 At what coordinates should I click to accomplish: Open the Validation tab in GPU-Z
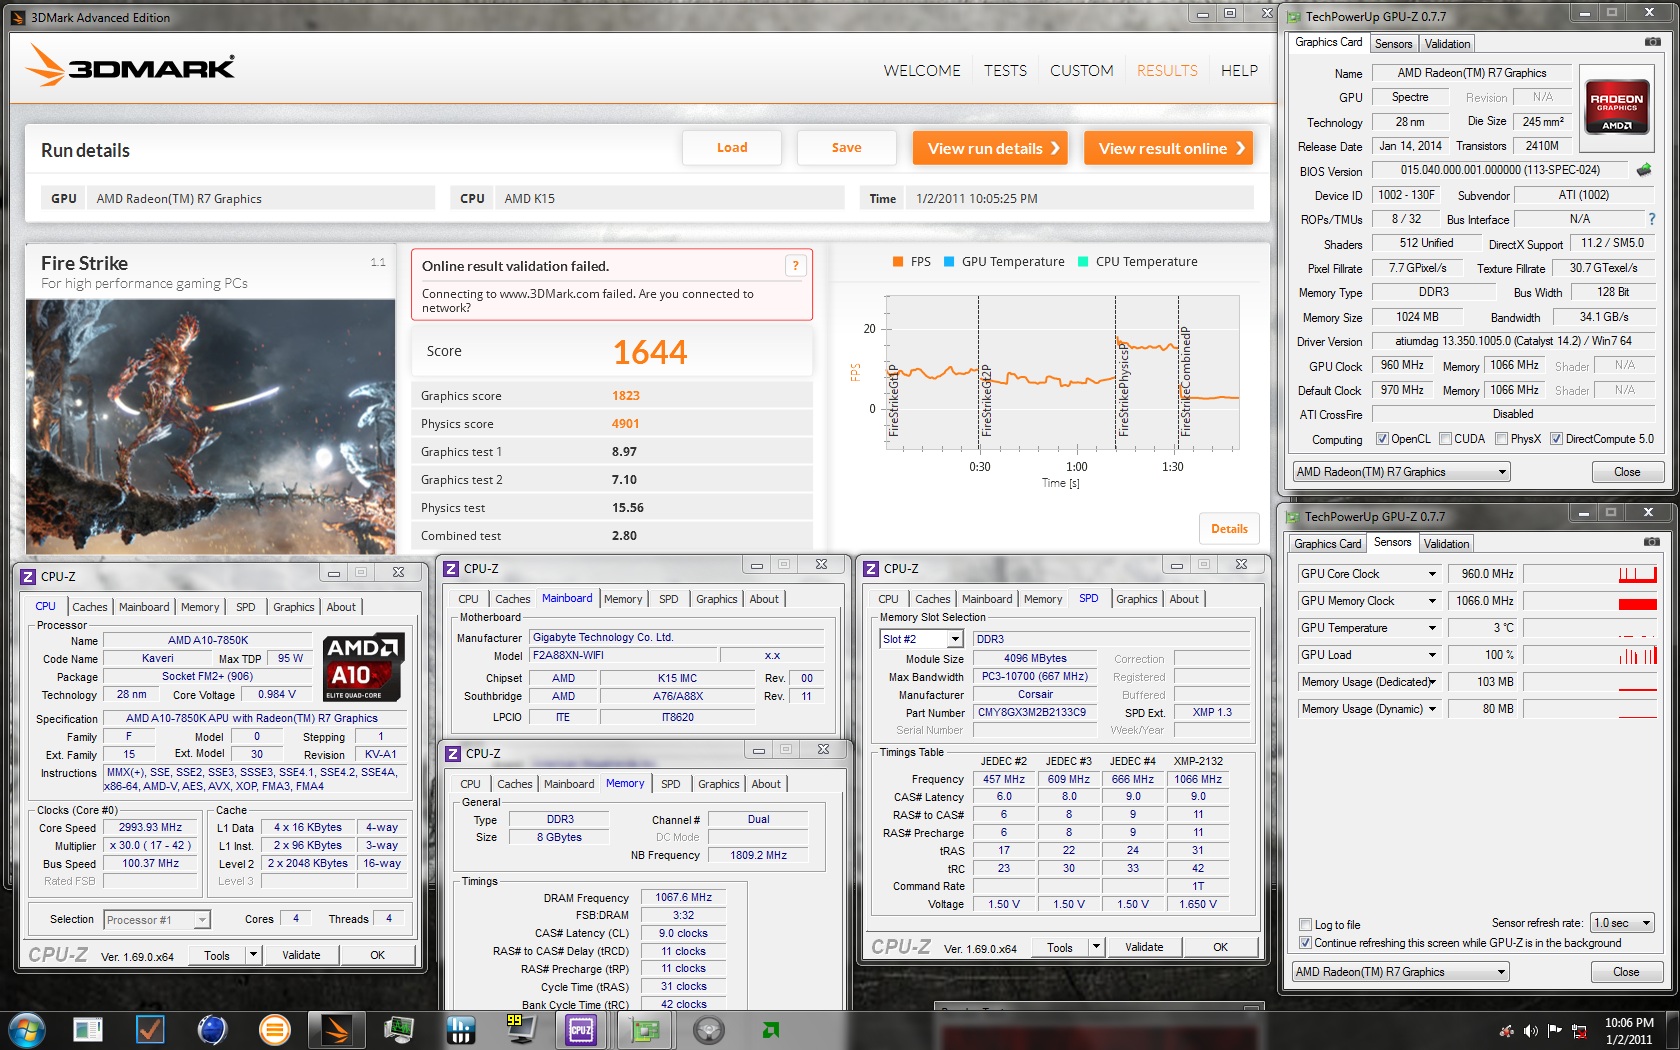tap(1447, 44)
